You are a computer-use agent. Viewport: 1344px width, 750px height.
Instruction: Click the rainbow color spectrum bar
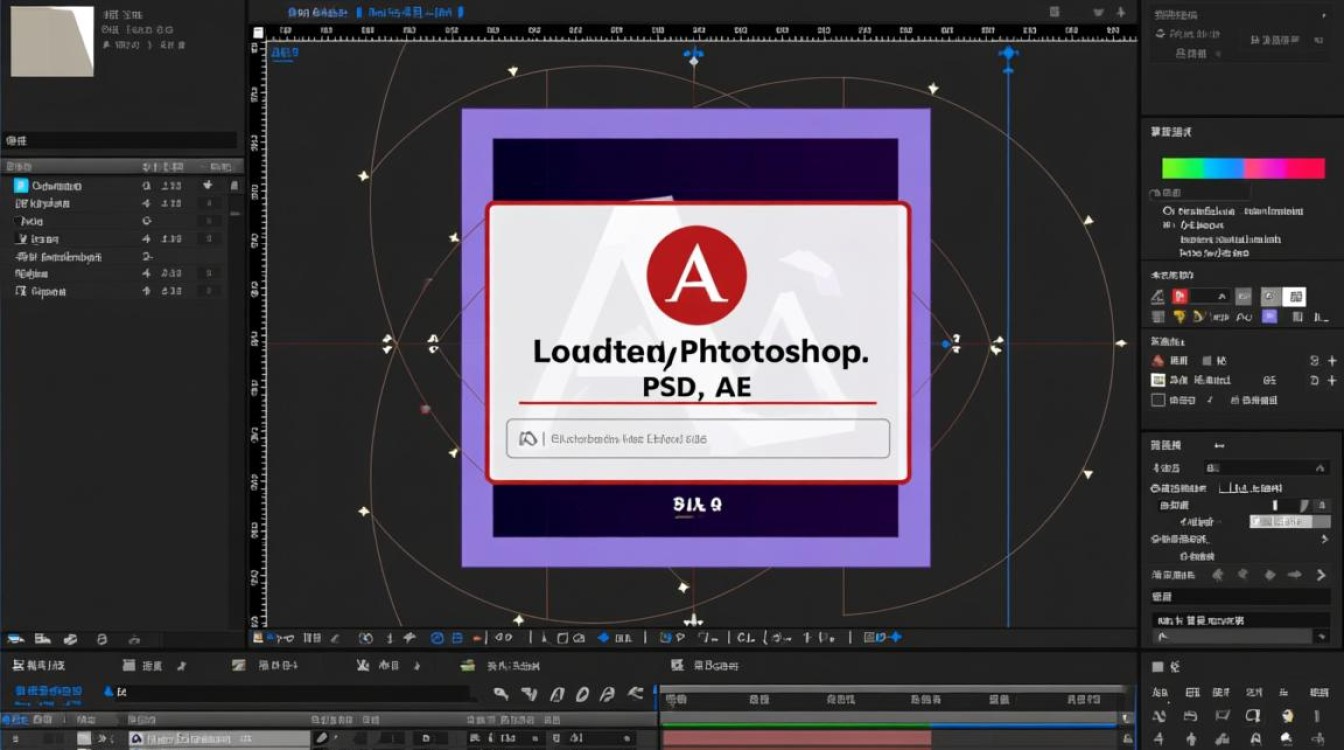point(1243,168)
